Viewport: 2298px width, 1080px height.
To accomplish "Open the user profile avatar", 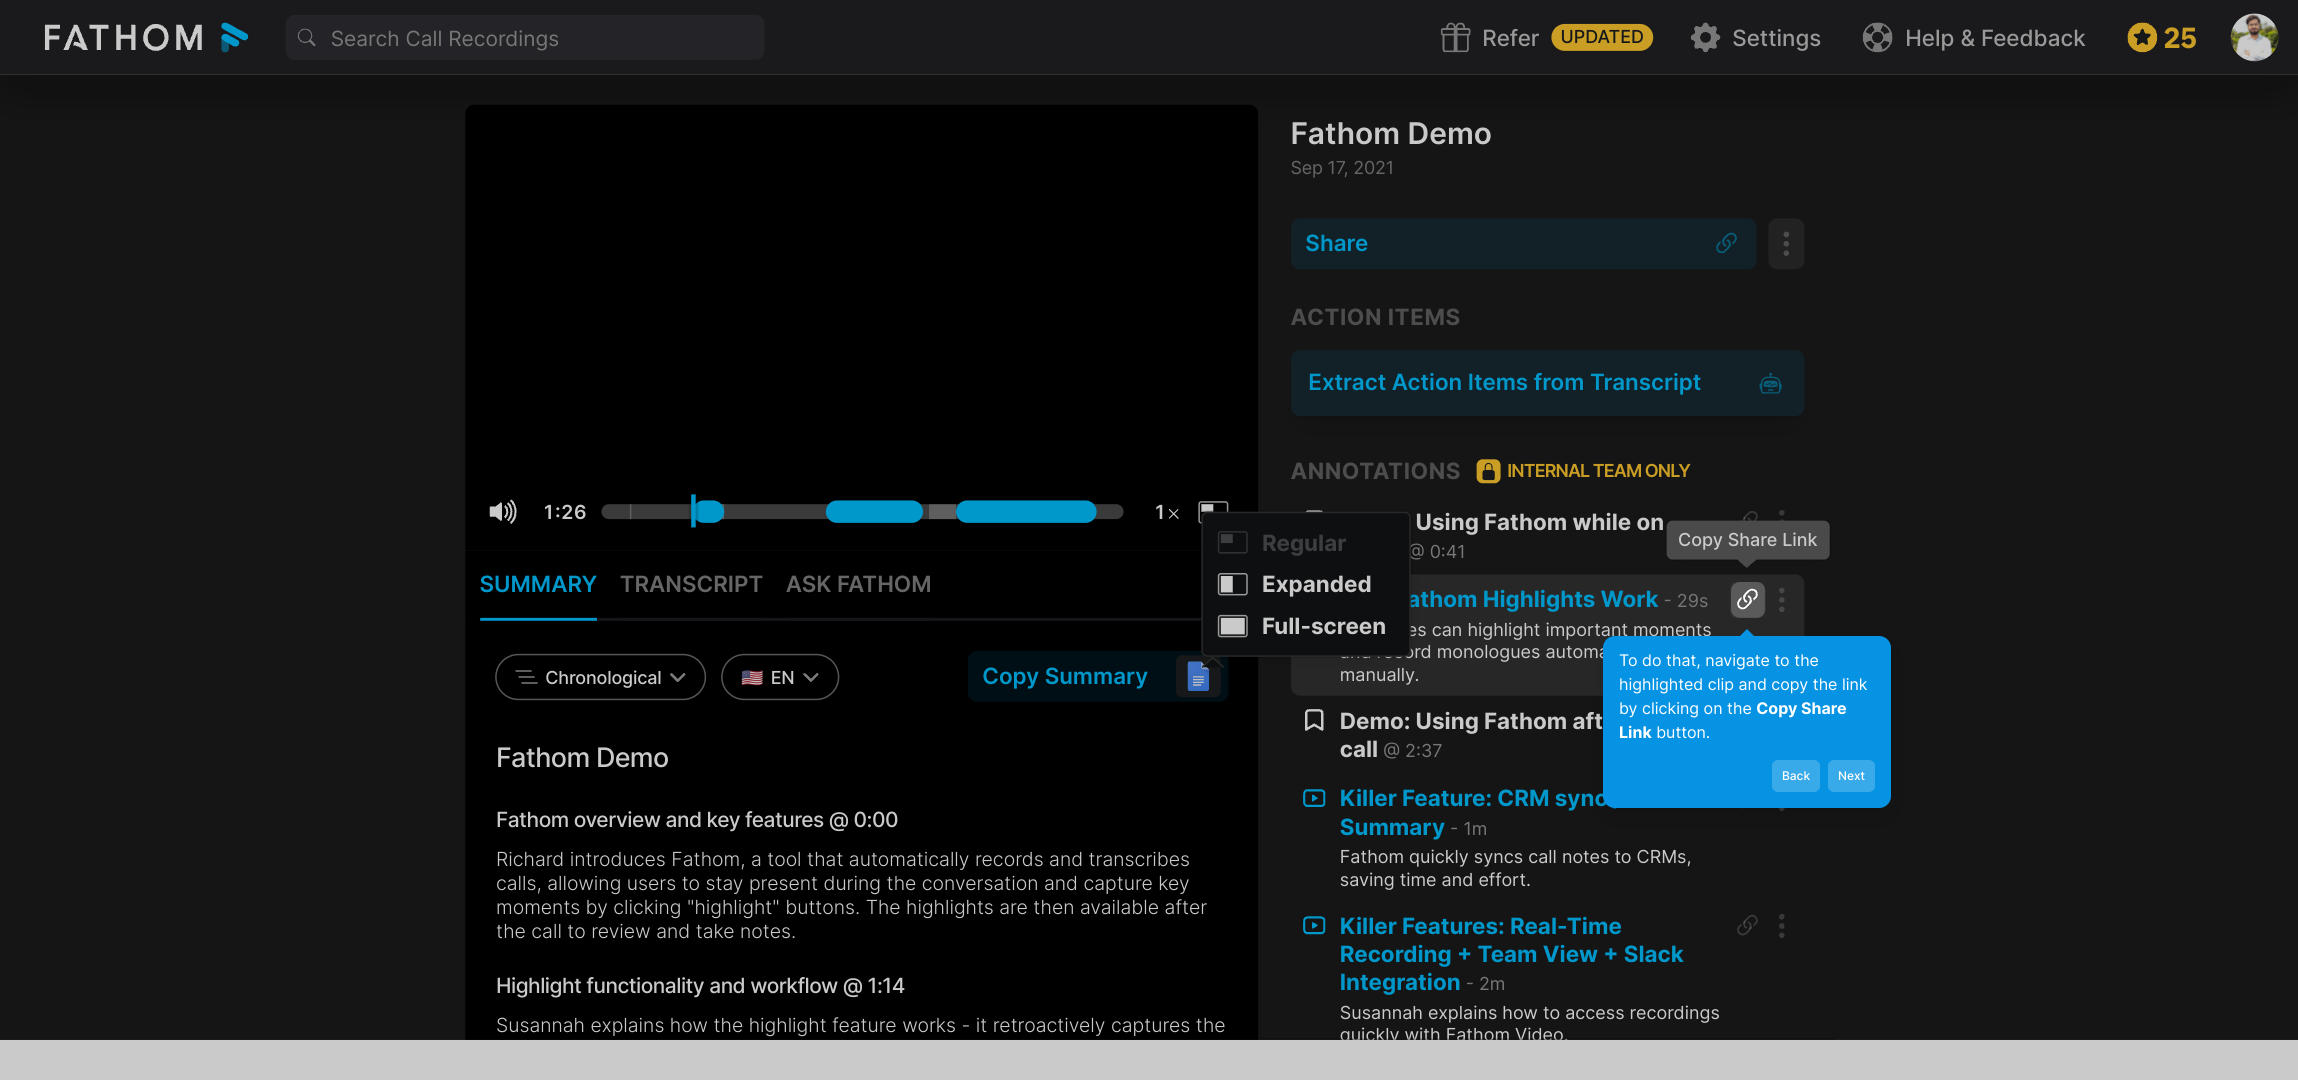I will point(2254,38).
